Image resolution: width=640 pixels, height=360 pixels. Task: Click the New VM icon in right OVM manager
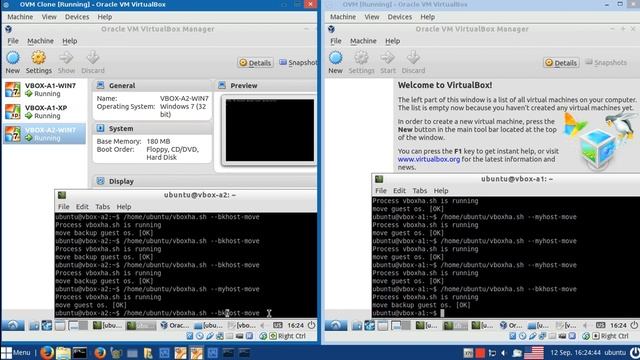[336, 58]
